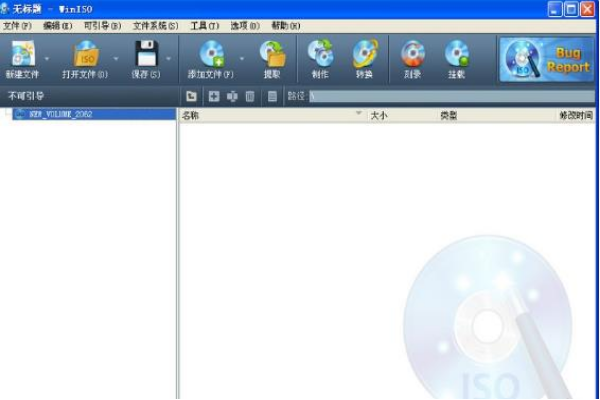Toggle the expander beside the NEW_VOLUME tree node

coord(7,114)
